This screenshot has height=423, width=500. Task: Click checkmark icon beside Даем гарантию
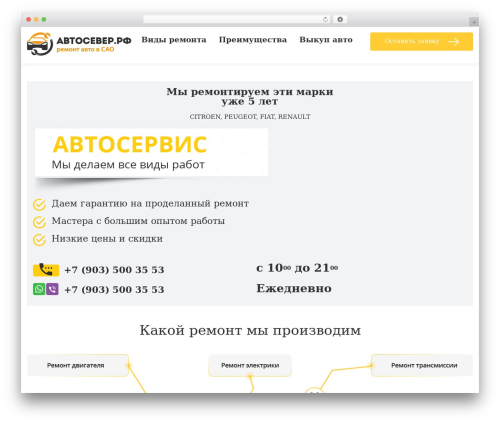click(39, 205)
